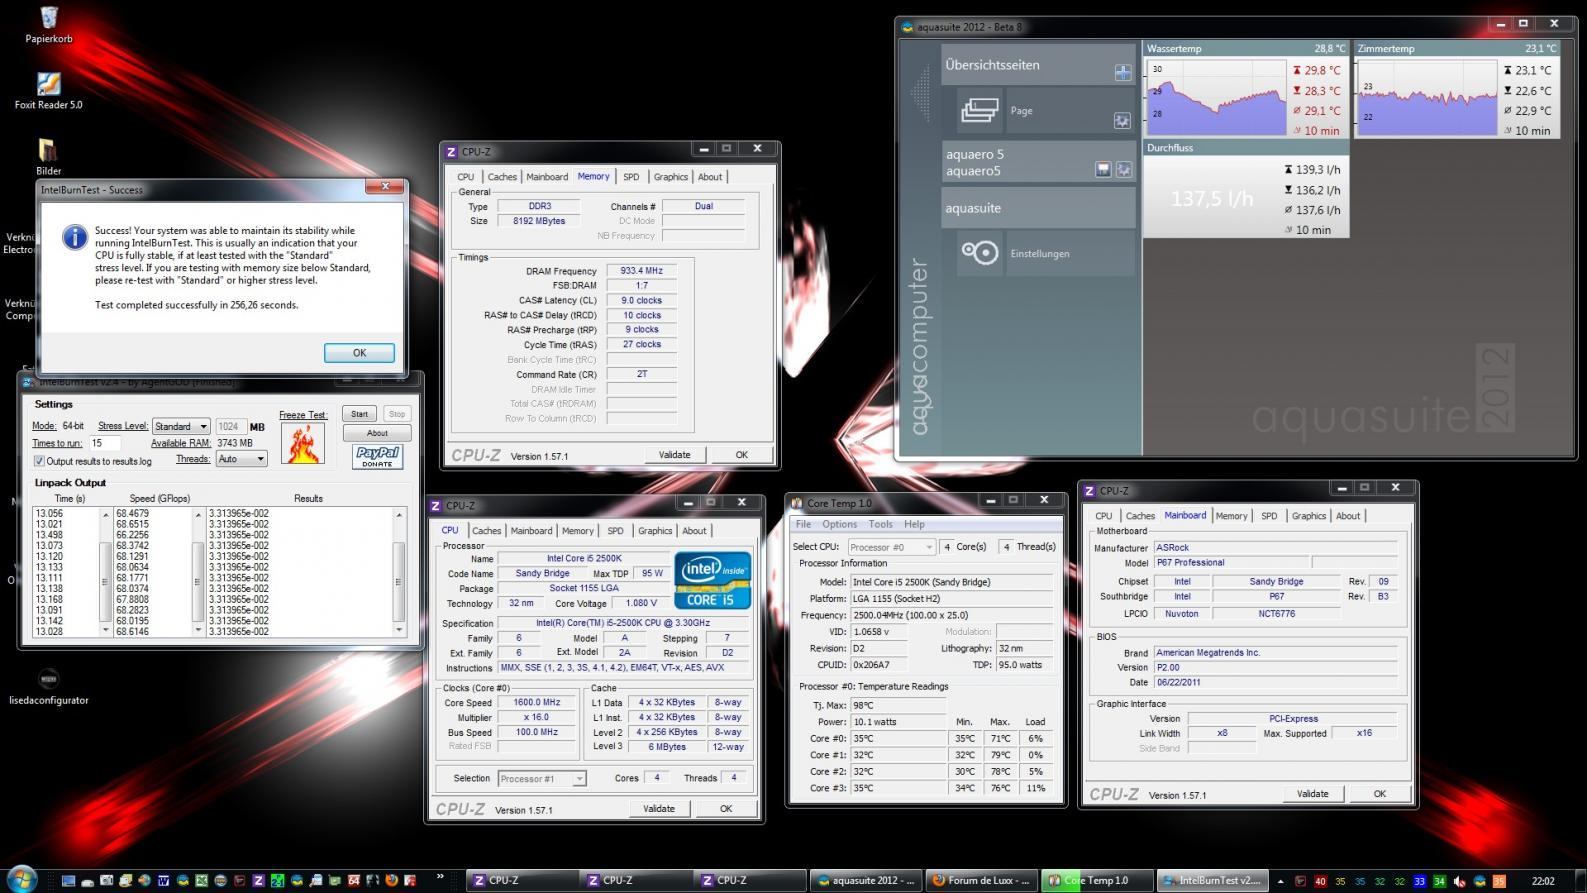
Task: Confirm IntelBurnTest success dialog with OK
Action: (x=359, y=353)
